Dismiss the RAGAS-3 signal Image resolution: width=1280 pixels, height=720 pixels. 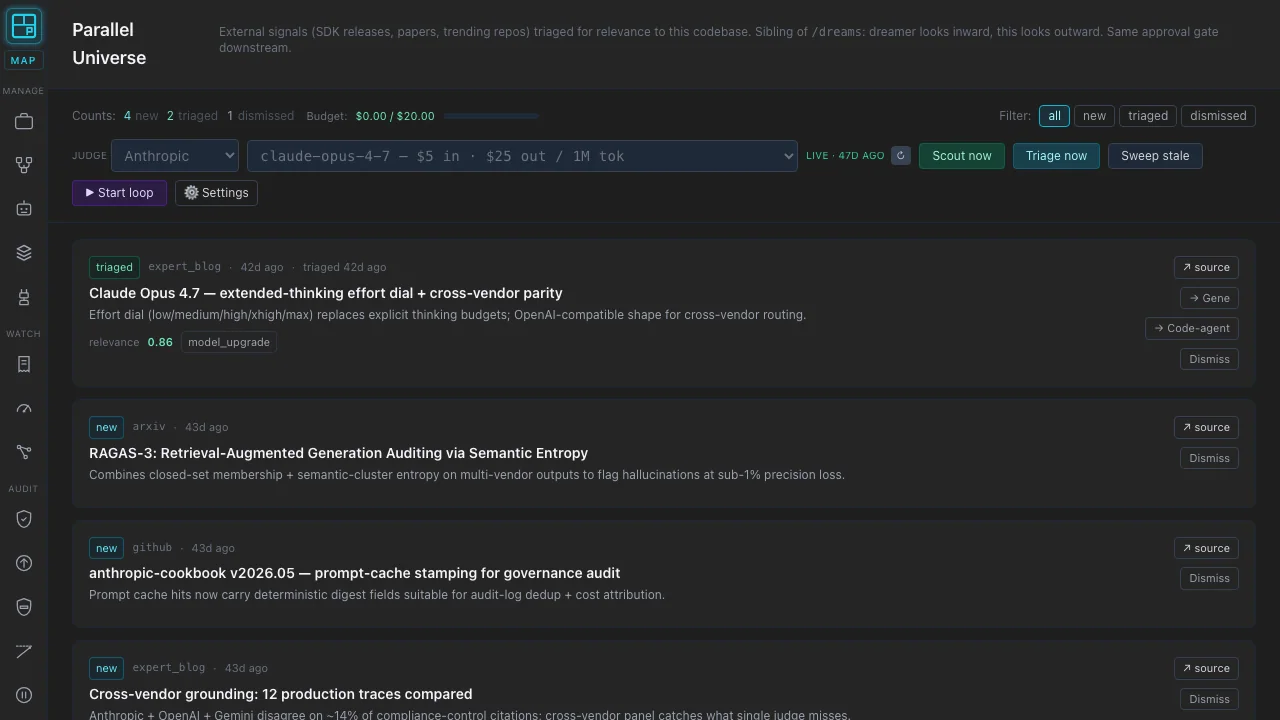pos(1209,458)
